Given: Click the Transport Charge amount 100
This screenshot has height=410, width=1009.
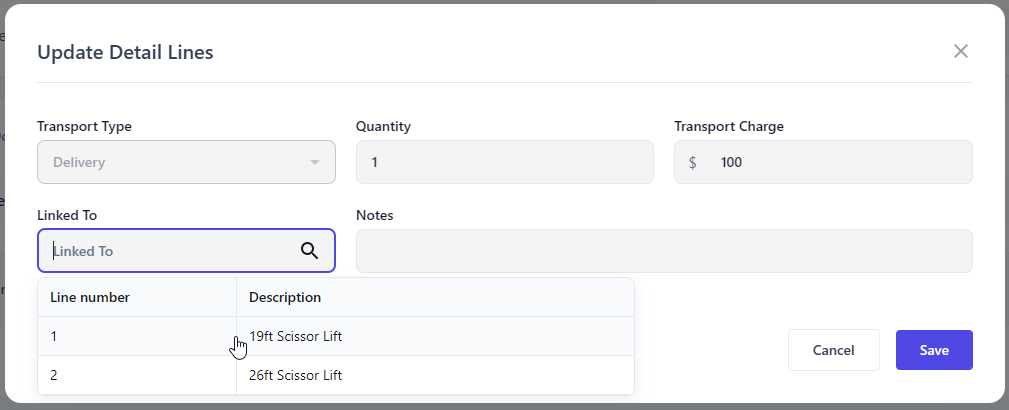Looking at the screenshot, I should [731, 162].
